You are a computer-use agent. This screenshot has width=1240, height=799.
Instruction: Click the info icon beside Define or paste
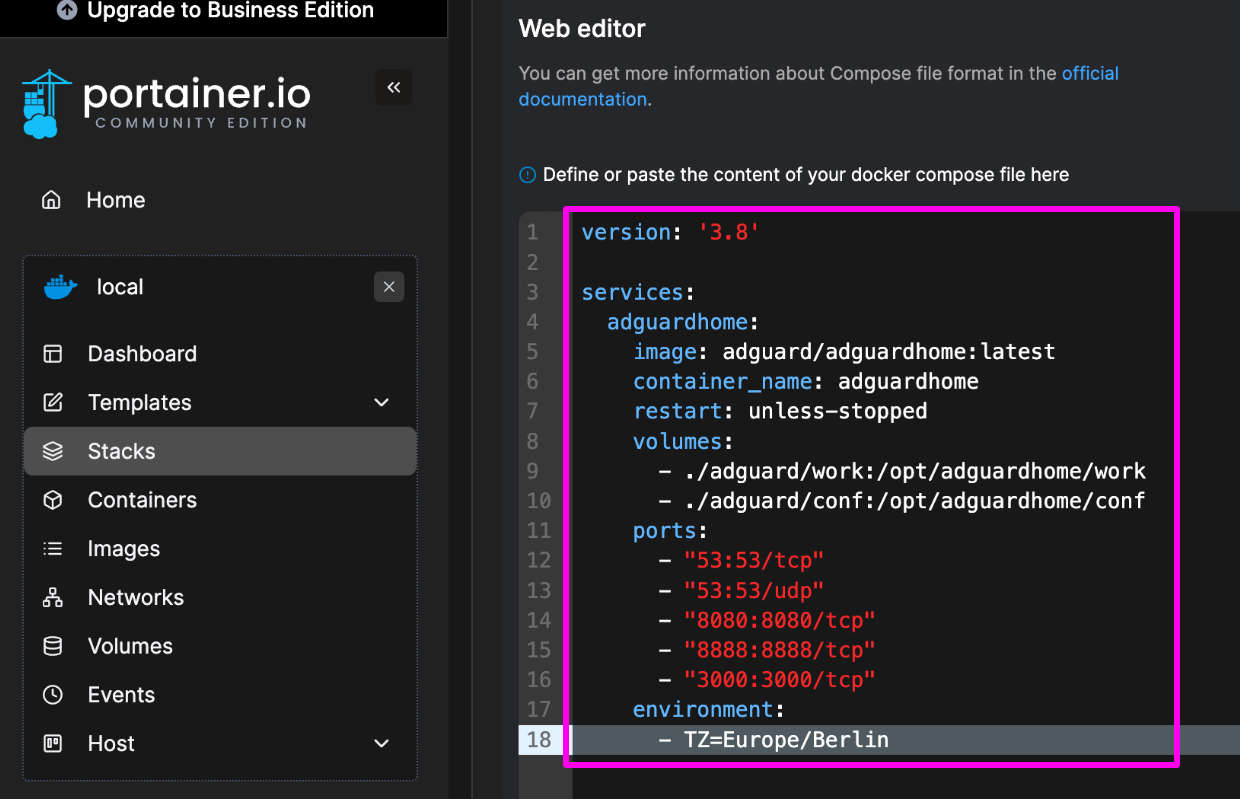(x=527, y=175)
